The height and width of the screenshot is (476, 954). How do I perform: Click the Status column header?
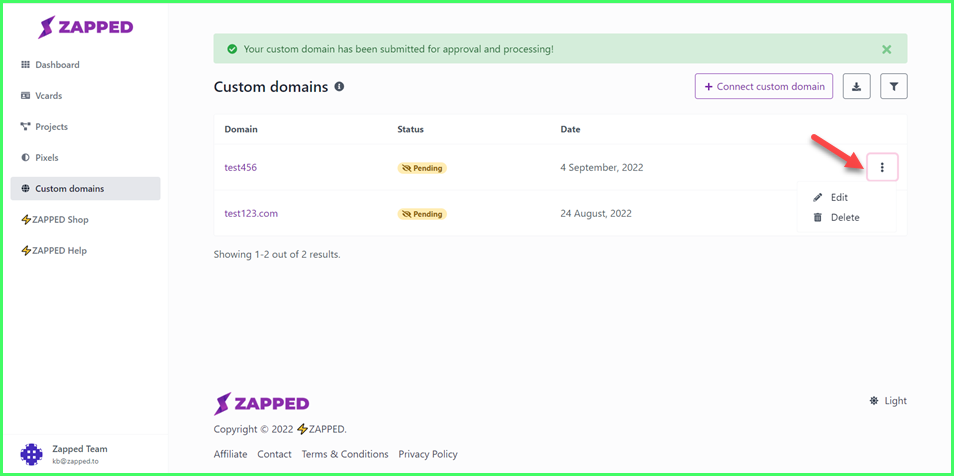[x=411, y=129]
